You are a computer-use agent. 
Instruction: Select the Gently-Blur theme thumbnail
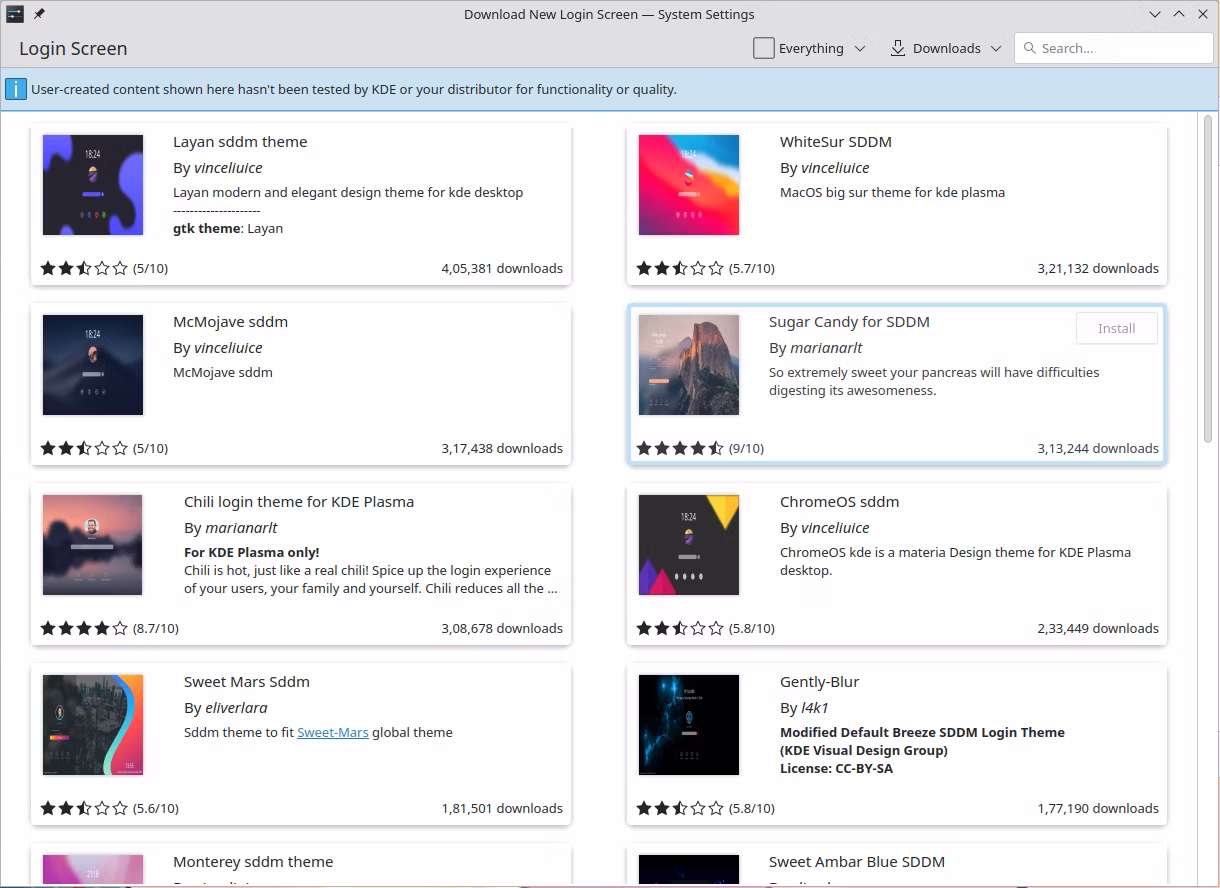(689, 725)
